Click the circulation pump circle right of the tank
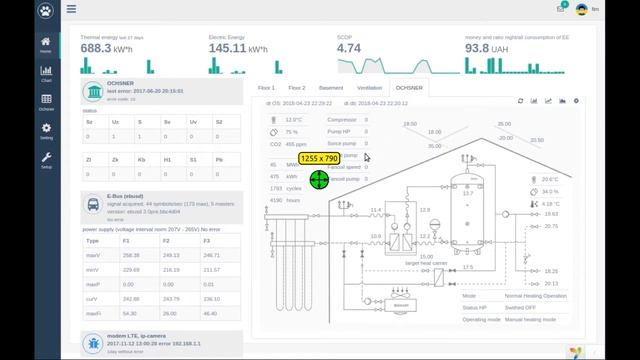This screenshot has width=640, height=360. pos(505,214)
